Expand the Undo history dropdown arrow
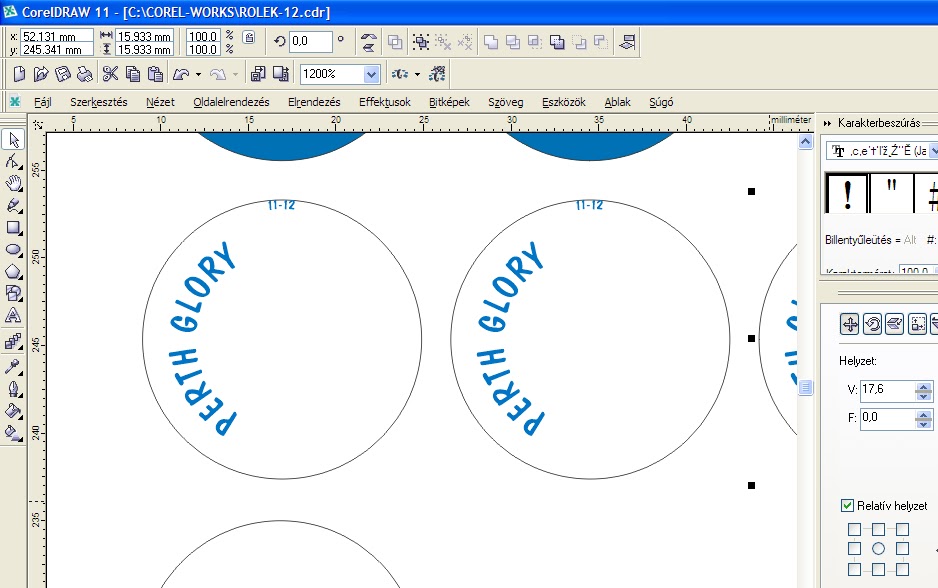Screen dimensions: 938x588 pos(199,75)
